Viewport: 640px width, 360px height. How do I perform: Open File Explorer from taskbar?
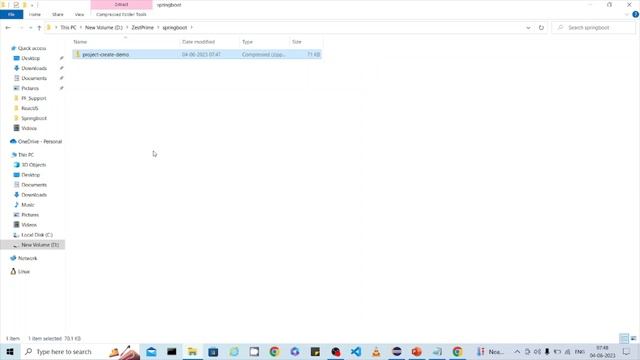192,352
